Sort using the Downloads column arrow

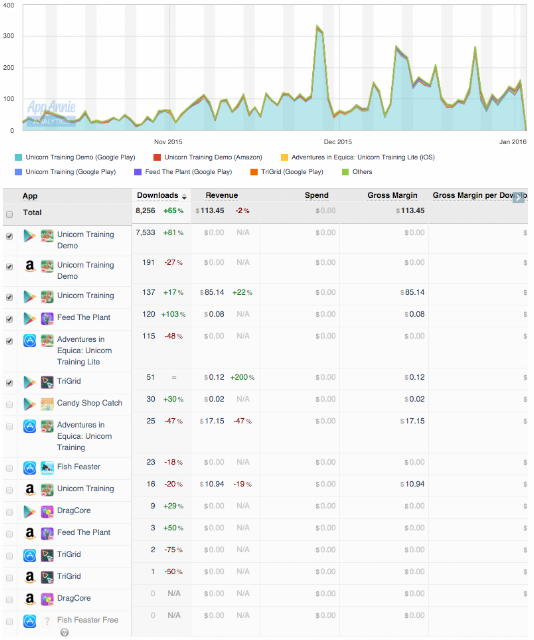184,196
